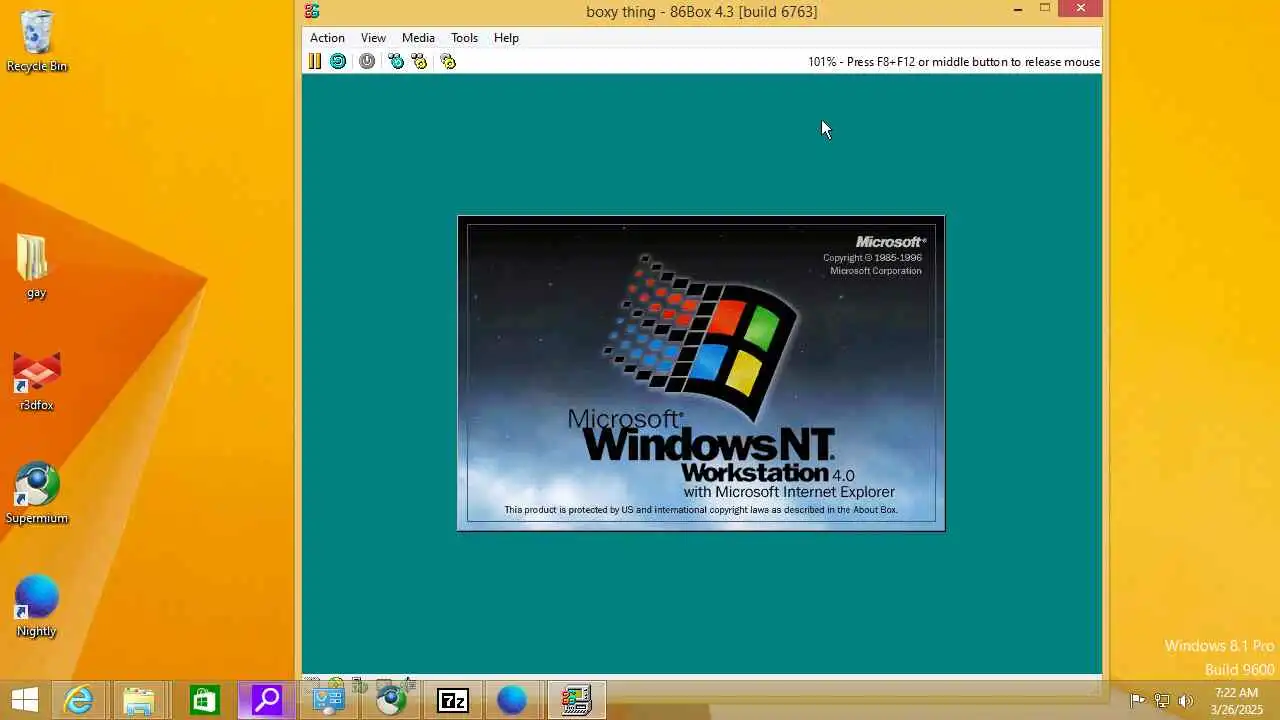This screenshot has width=1280, height=720.
Task: Click the active 86Box taskbar button
Action: coord(576,701)
